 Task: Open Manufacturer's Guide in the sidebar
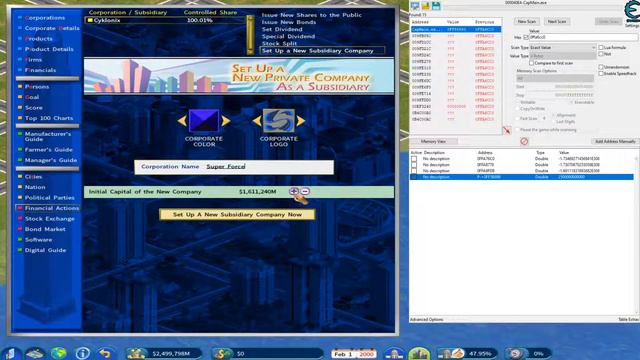[x=47, y=136]
